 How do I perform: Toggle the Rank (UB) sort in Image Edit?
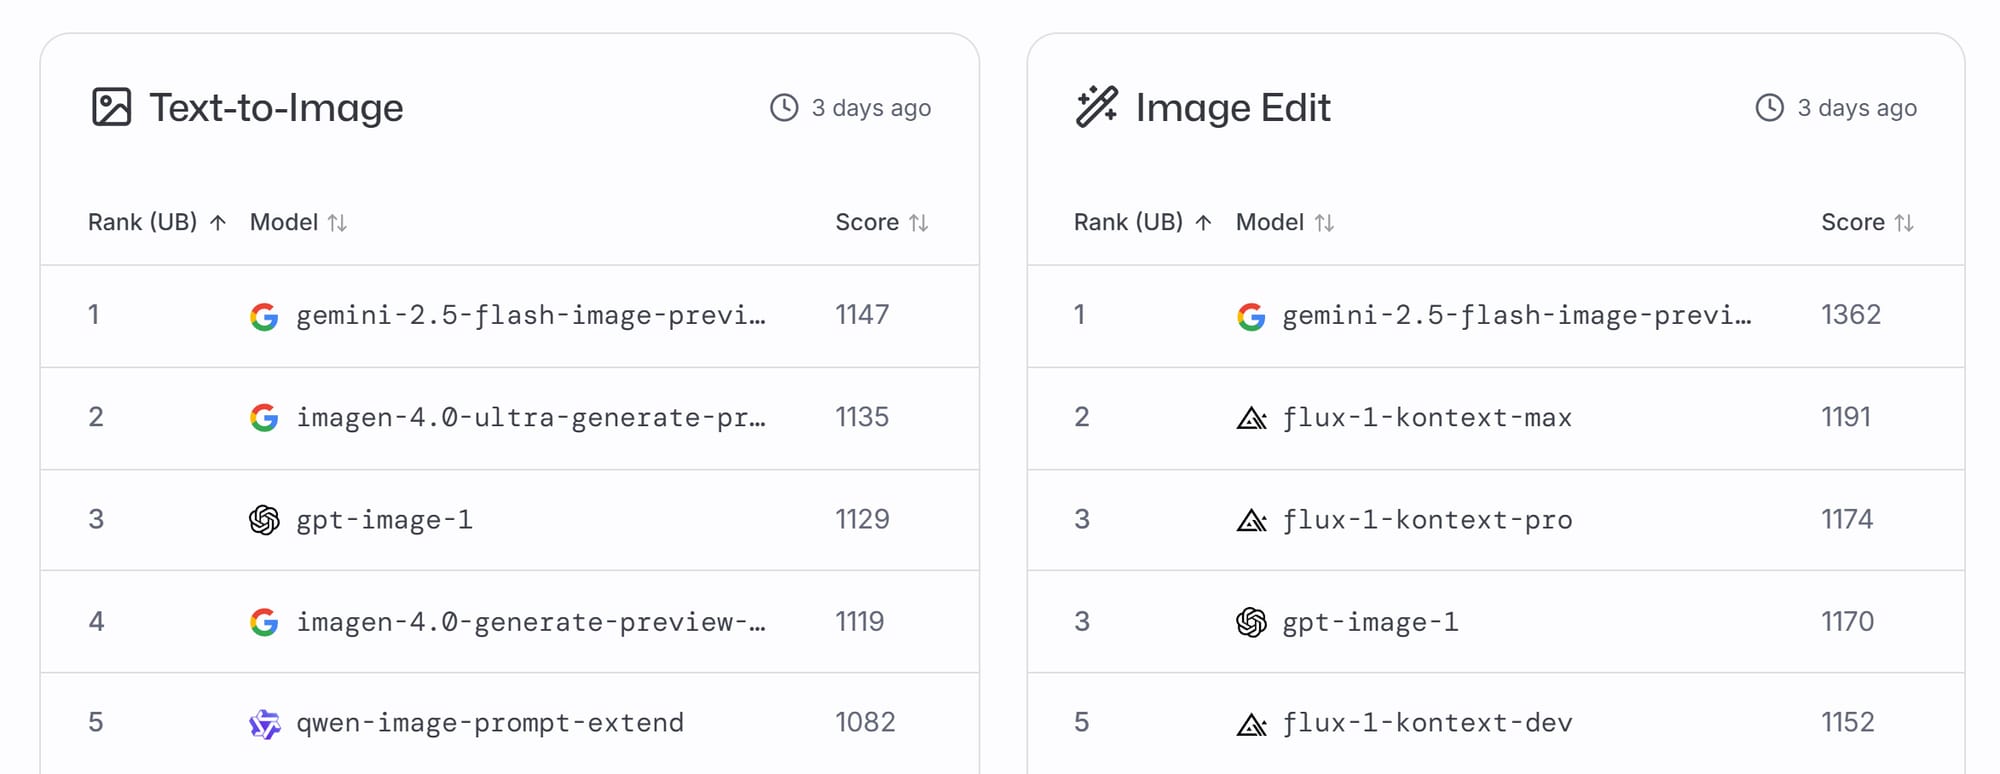click(x=1143, y=222)
